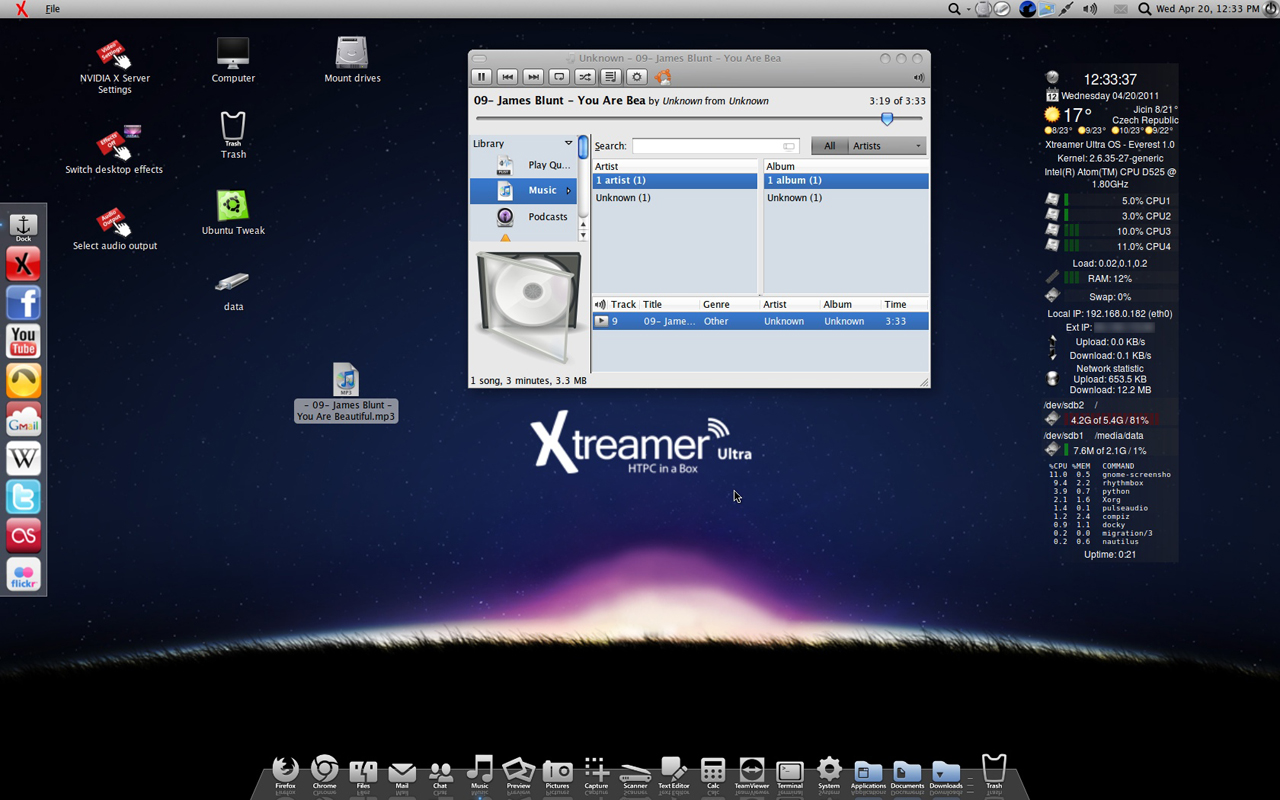This screenshot has width=1280, height=800.
Task: Click the sidebar scrollbar down arrow
Action: (x=583, y=236)
